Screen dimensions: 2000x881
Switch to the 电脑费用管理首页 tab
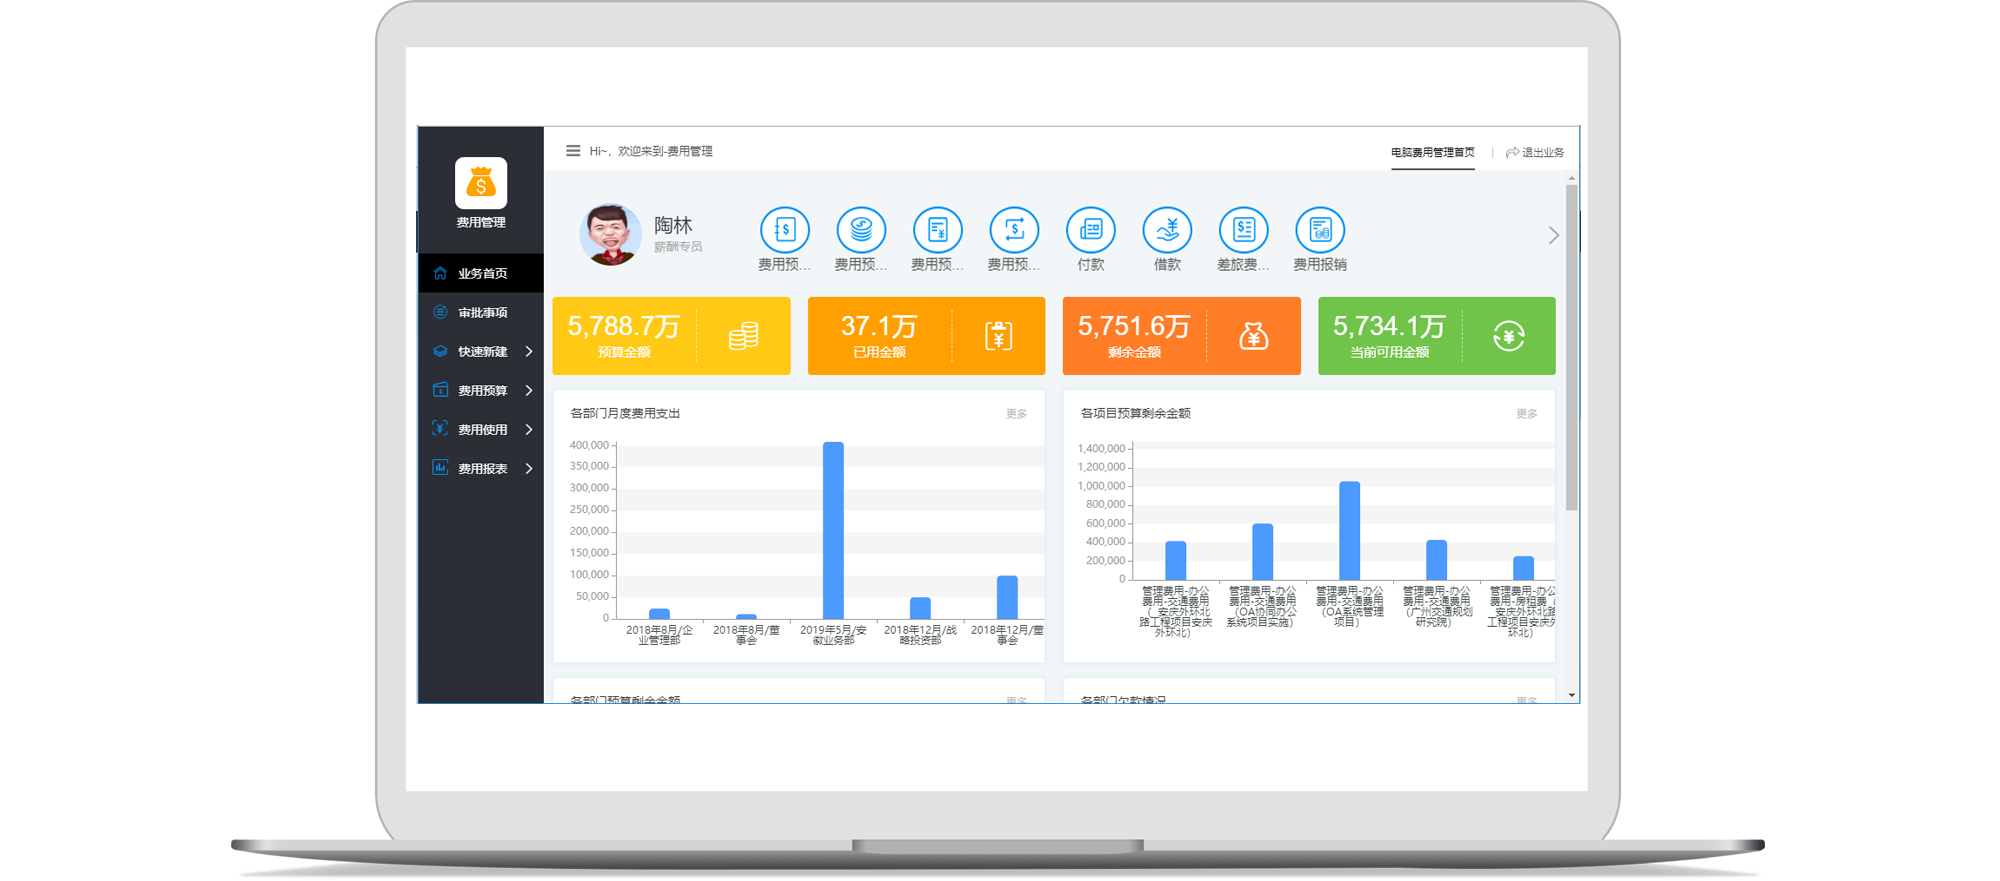[1432, 153]
